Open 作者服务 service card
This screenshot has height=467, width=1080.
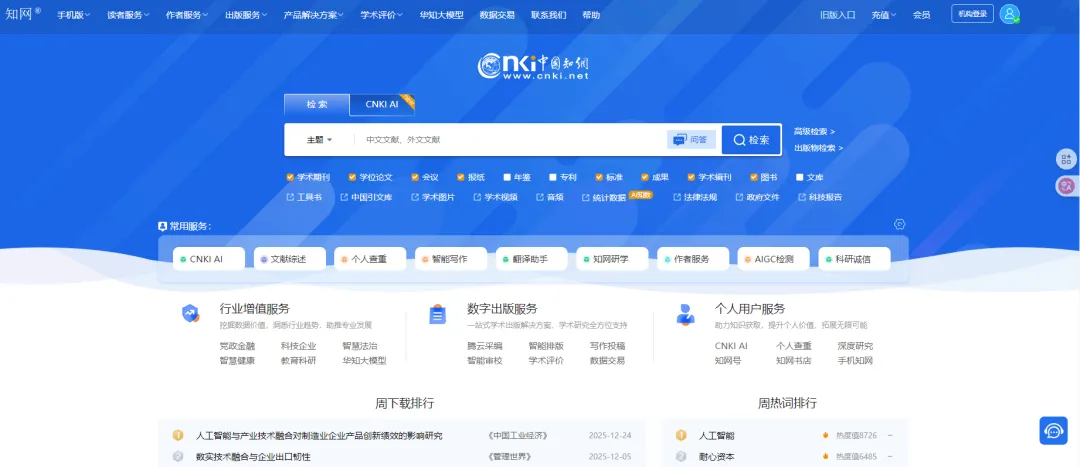692,259
